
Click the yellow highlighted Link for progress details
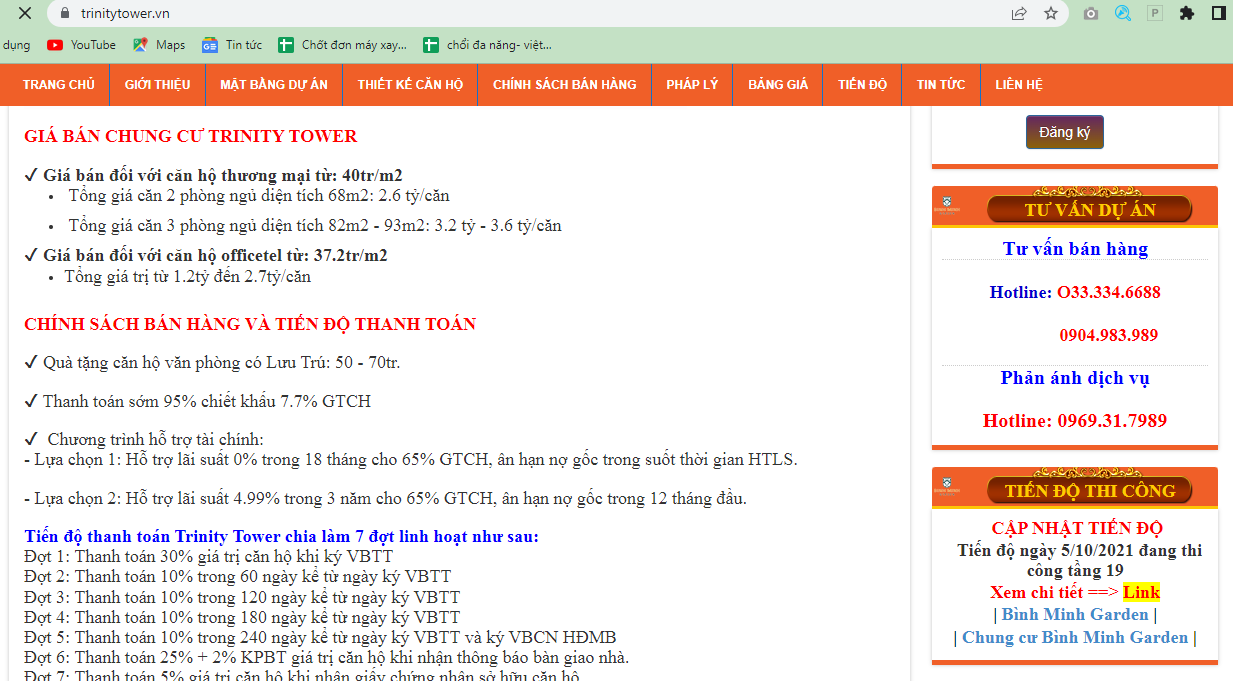click(x=1141, y=592)
